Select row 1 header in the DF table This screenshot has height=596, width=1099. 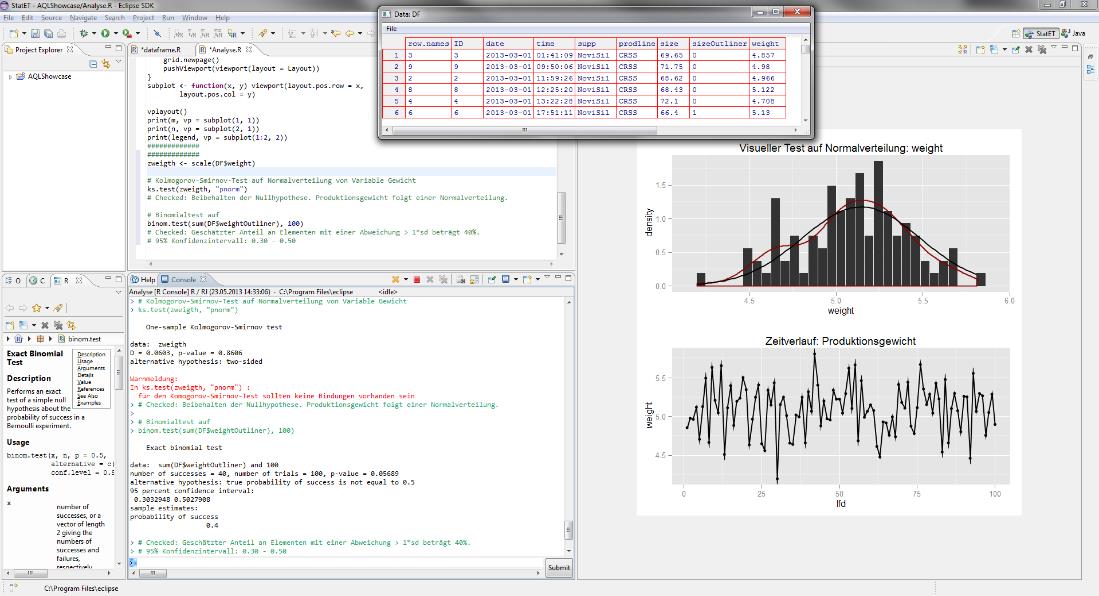[x=395, y=55]
